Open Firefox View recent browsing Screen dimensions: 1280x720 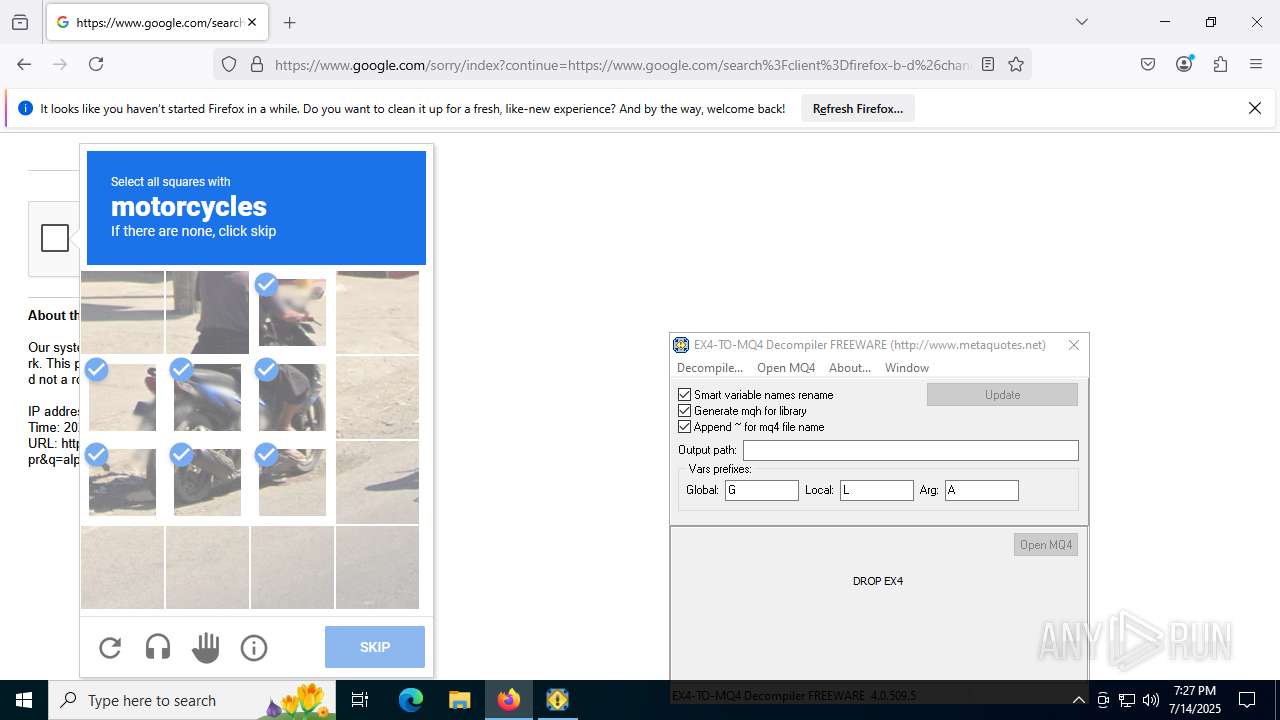coord(20,22)
